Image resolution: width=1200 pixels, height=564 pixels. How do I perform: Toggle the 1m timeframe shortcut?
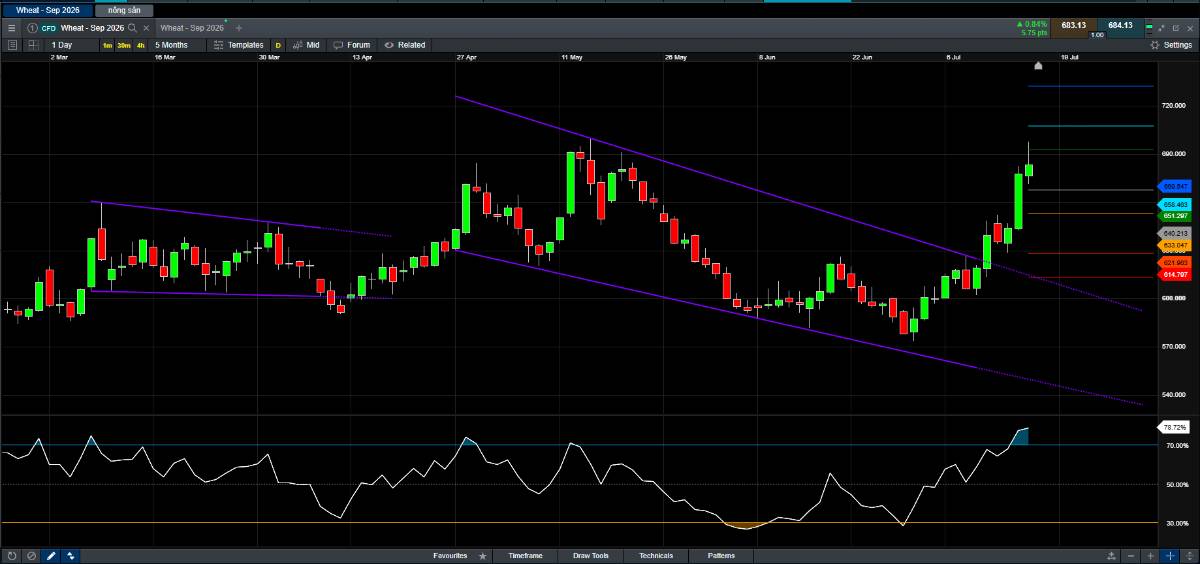tap(107, 45)
